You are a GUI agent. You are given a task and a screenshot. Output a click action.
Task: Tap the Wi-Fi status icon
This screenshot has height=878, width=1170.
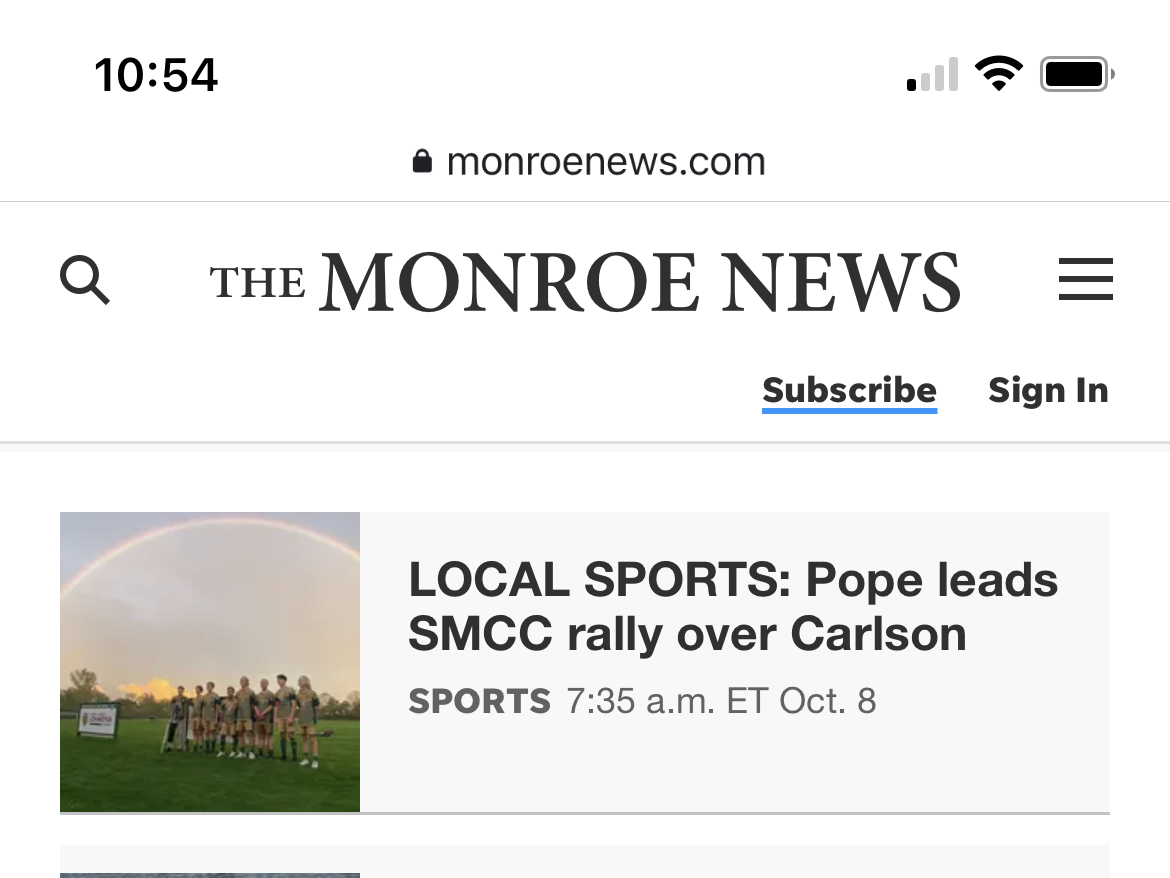[999, 73]
